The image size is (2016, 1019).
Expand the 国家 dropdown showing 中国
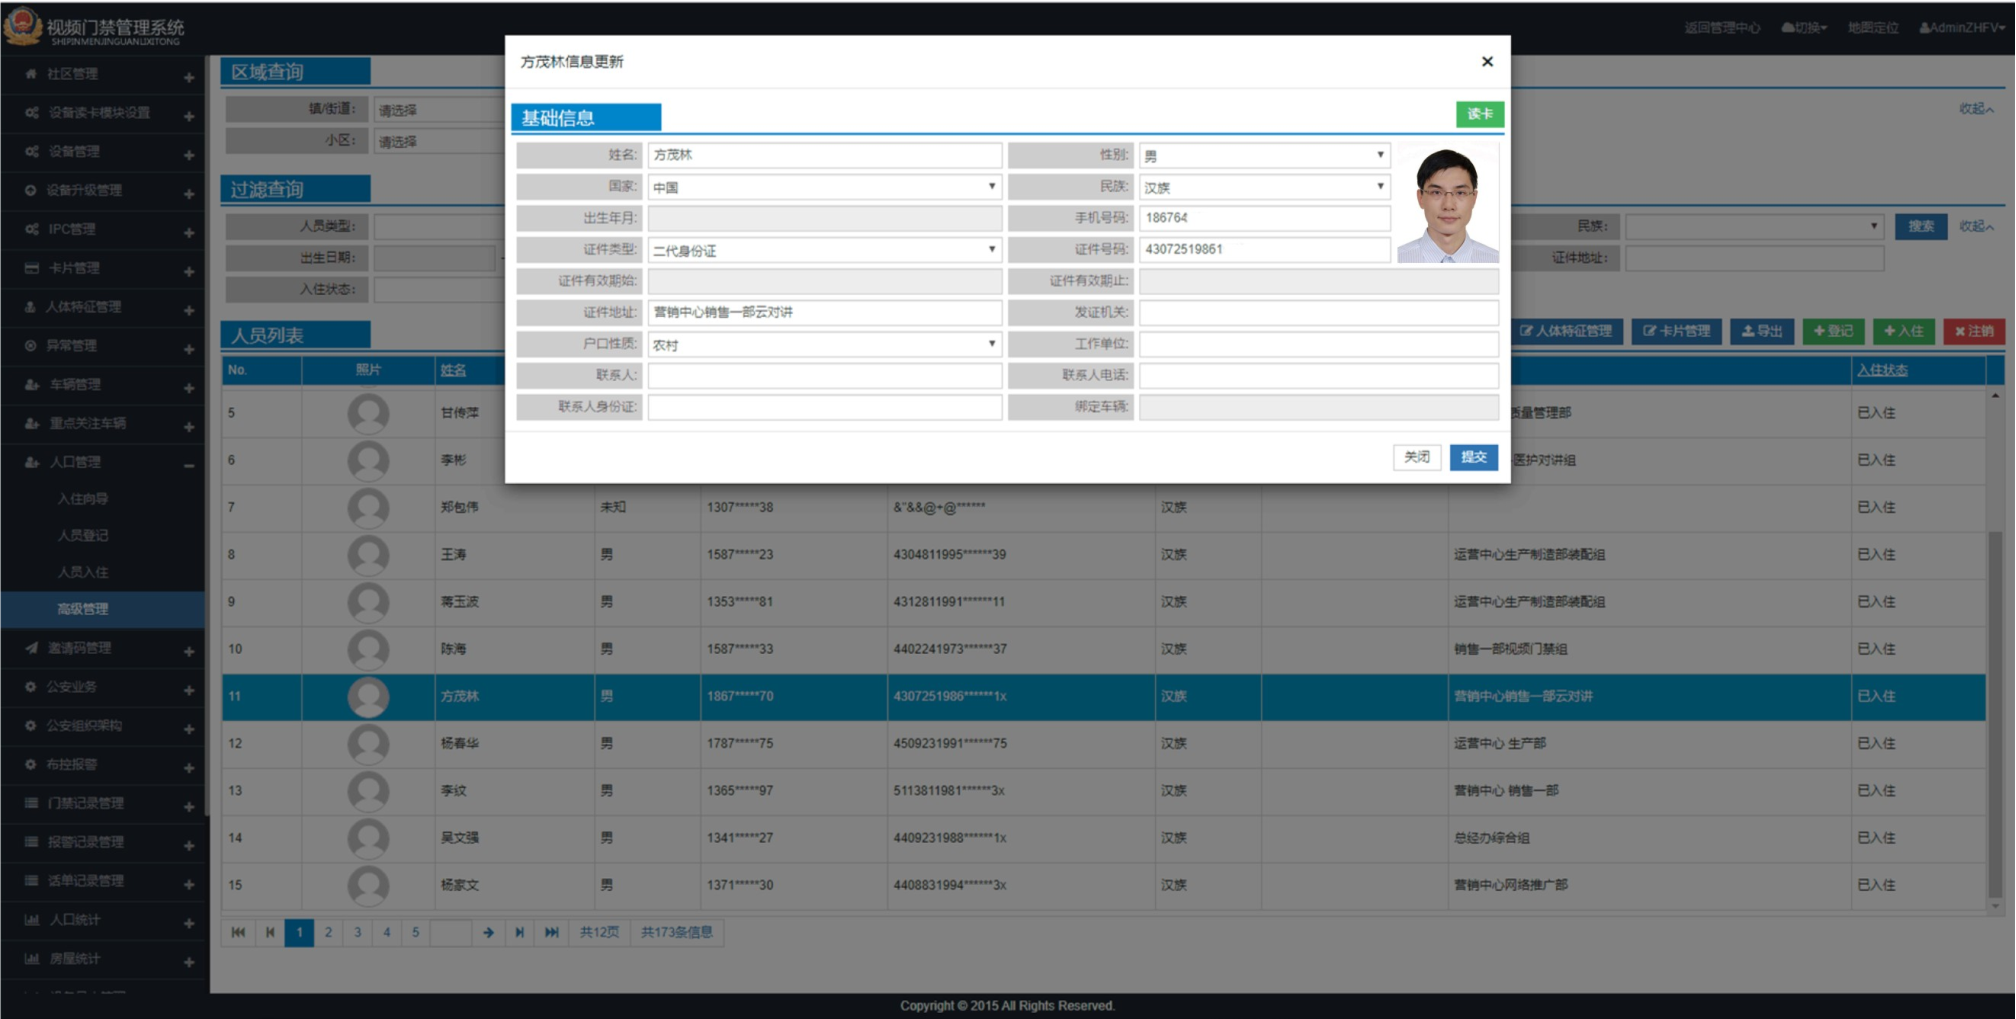point(824,187)
